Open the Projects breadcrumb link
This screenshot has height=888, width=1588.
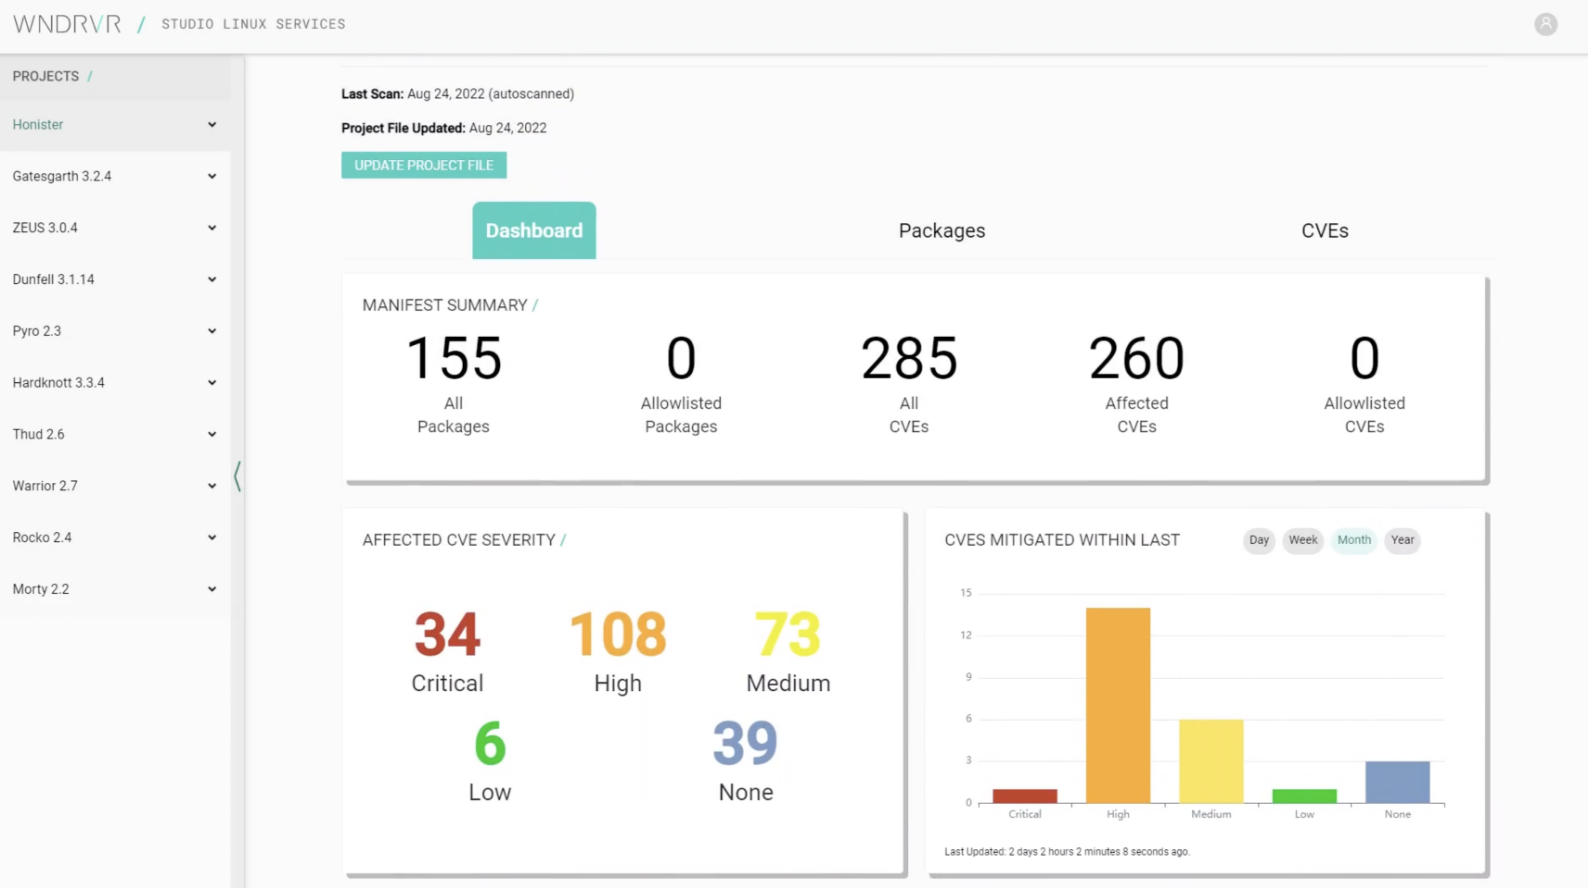[x=46, y=76]
